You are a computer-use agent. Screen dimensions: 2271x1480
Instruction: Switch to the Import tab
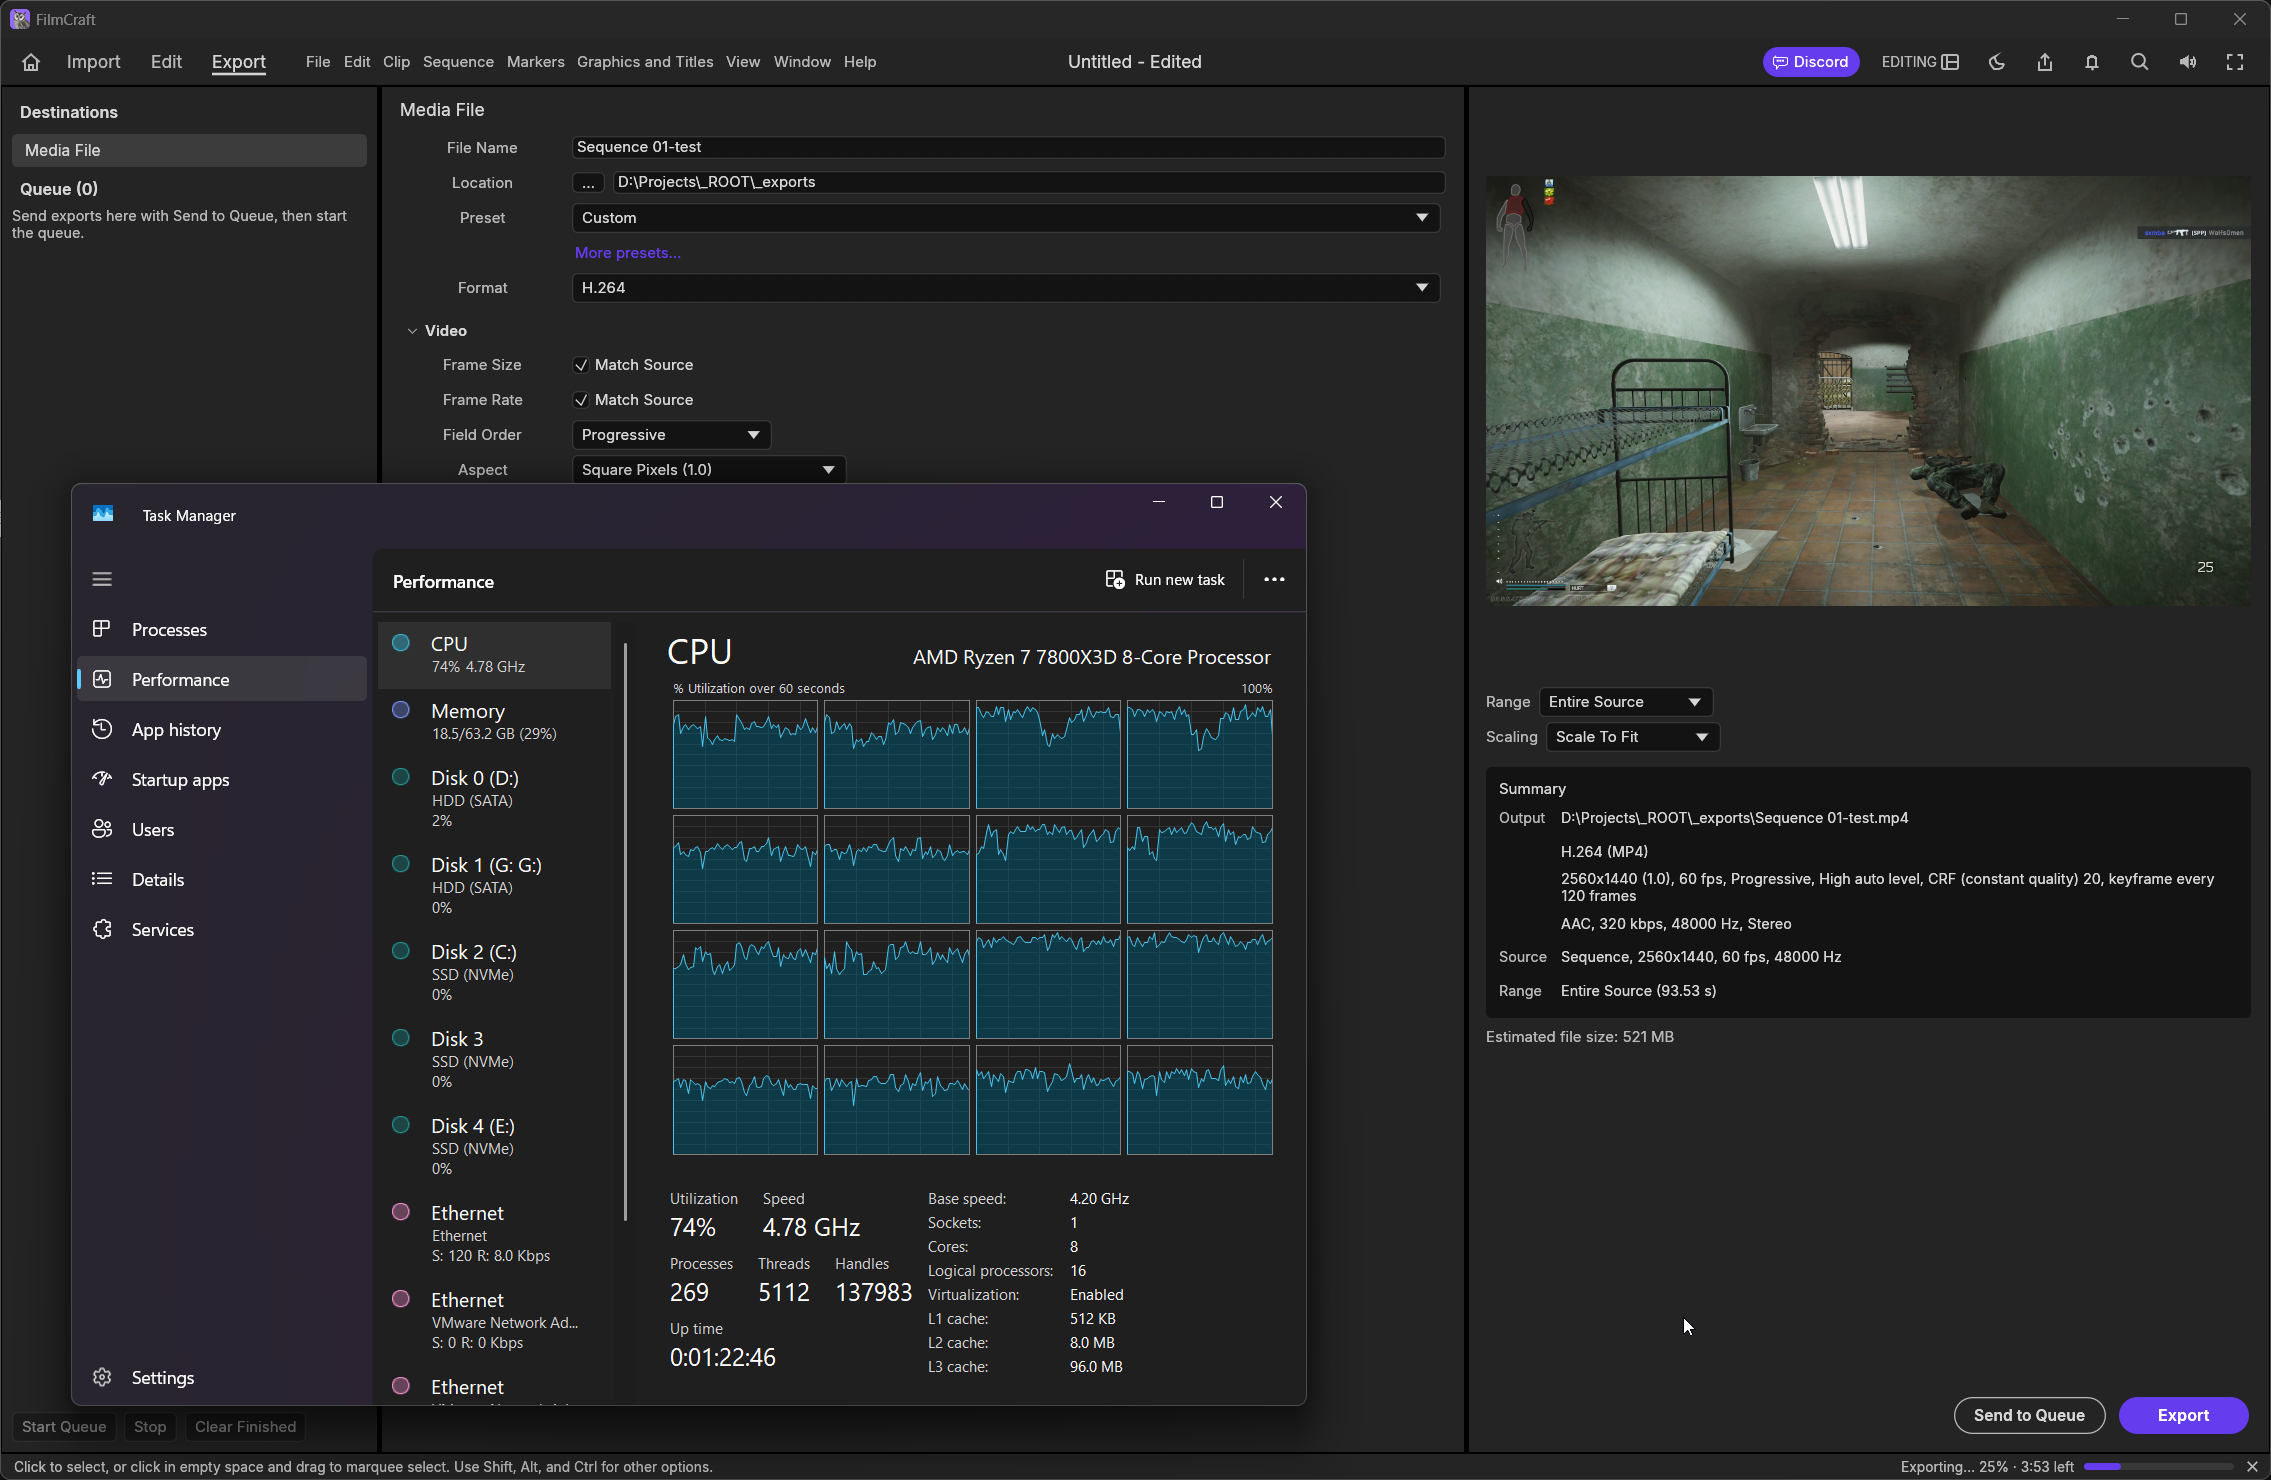(93, 62)
